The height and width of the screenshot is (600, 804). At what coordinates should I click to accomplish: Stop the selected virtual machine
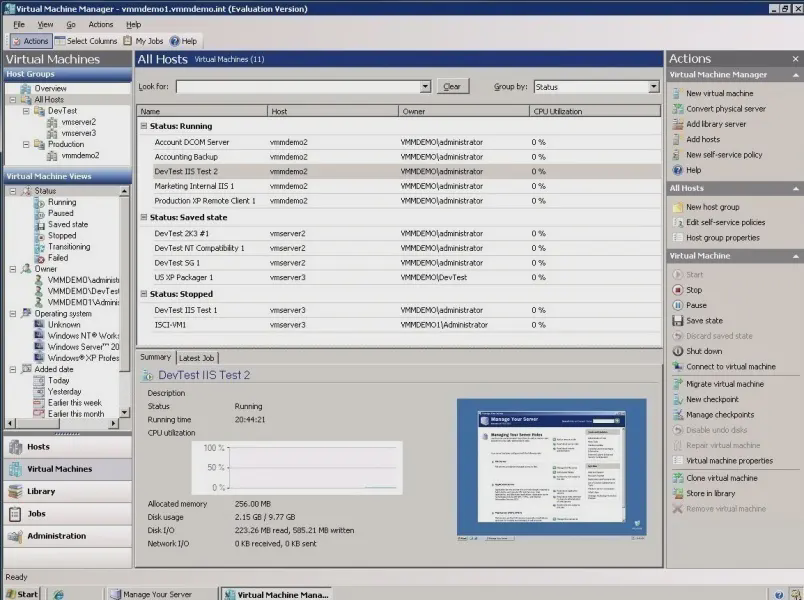point(677,290)
